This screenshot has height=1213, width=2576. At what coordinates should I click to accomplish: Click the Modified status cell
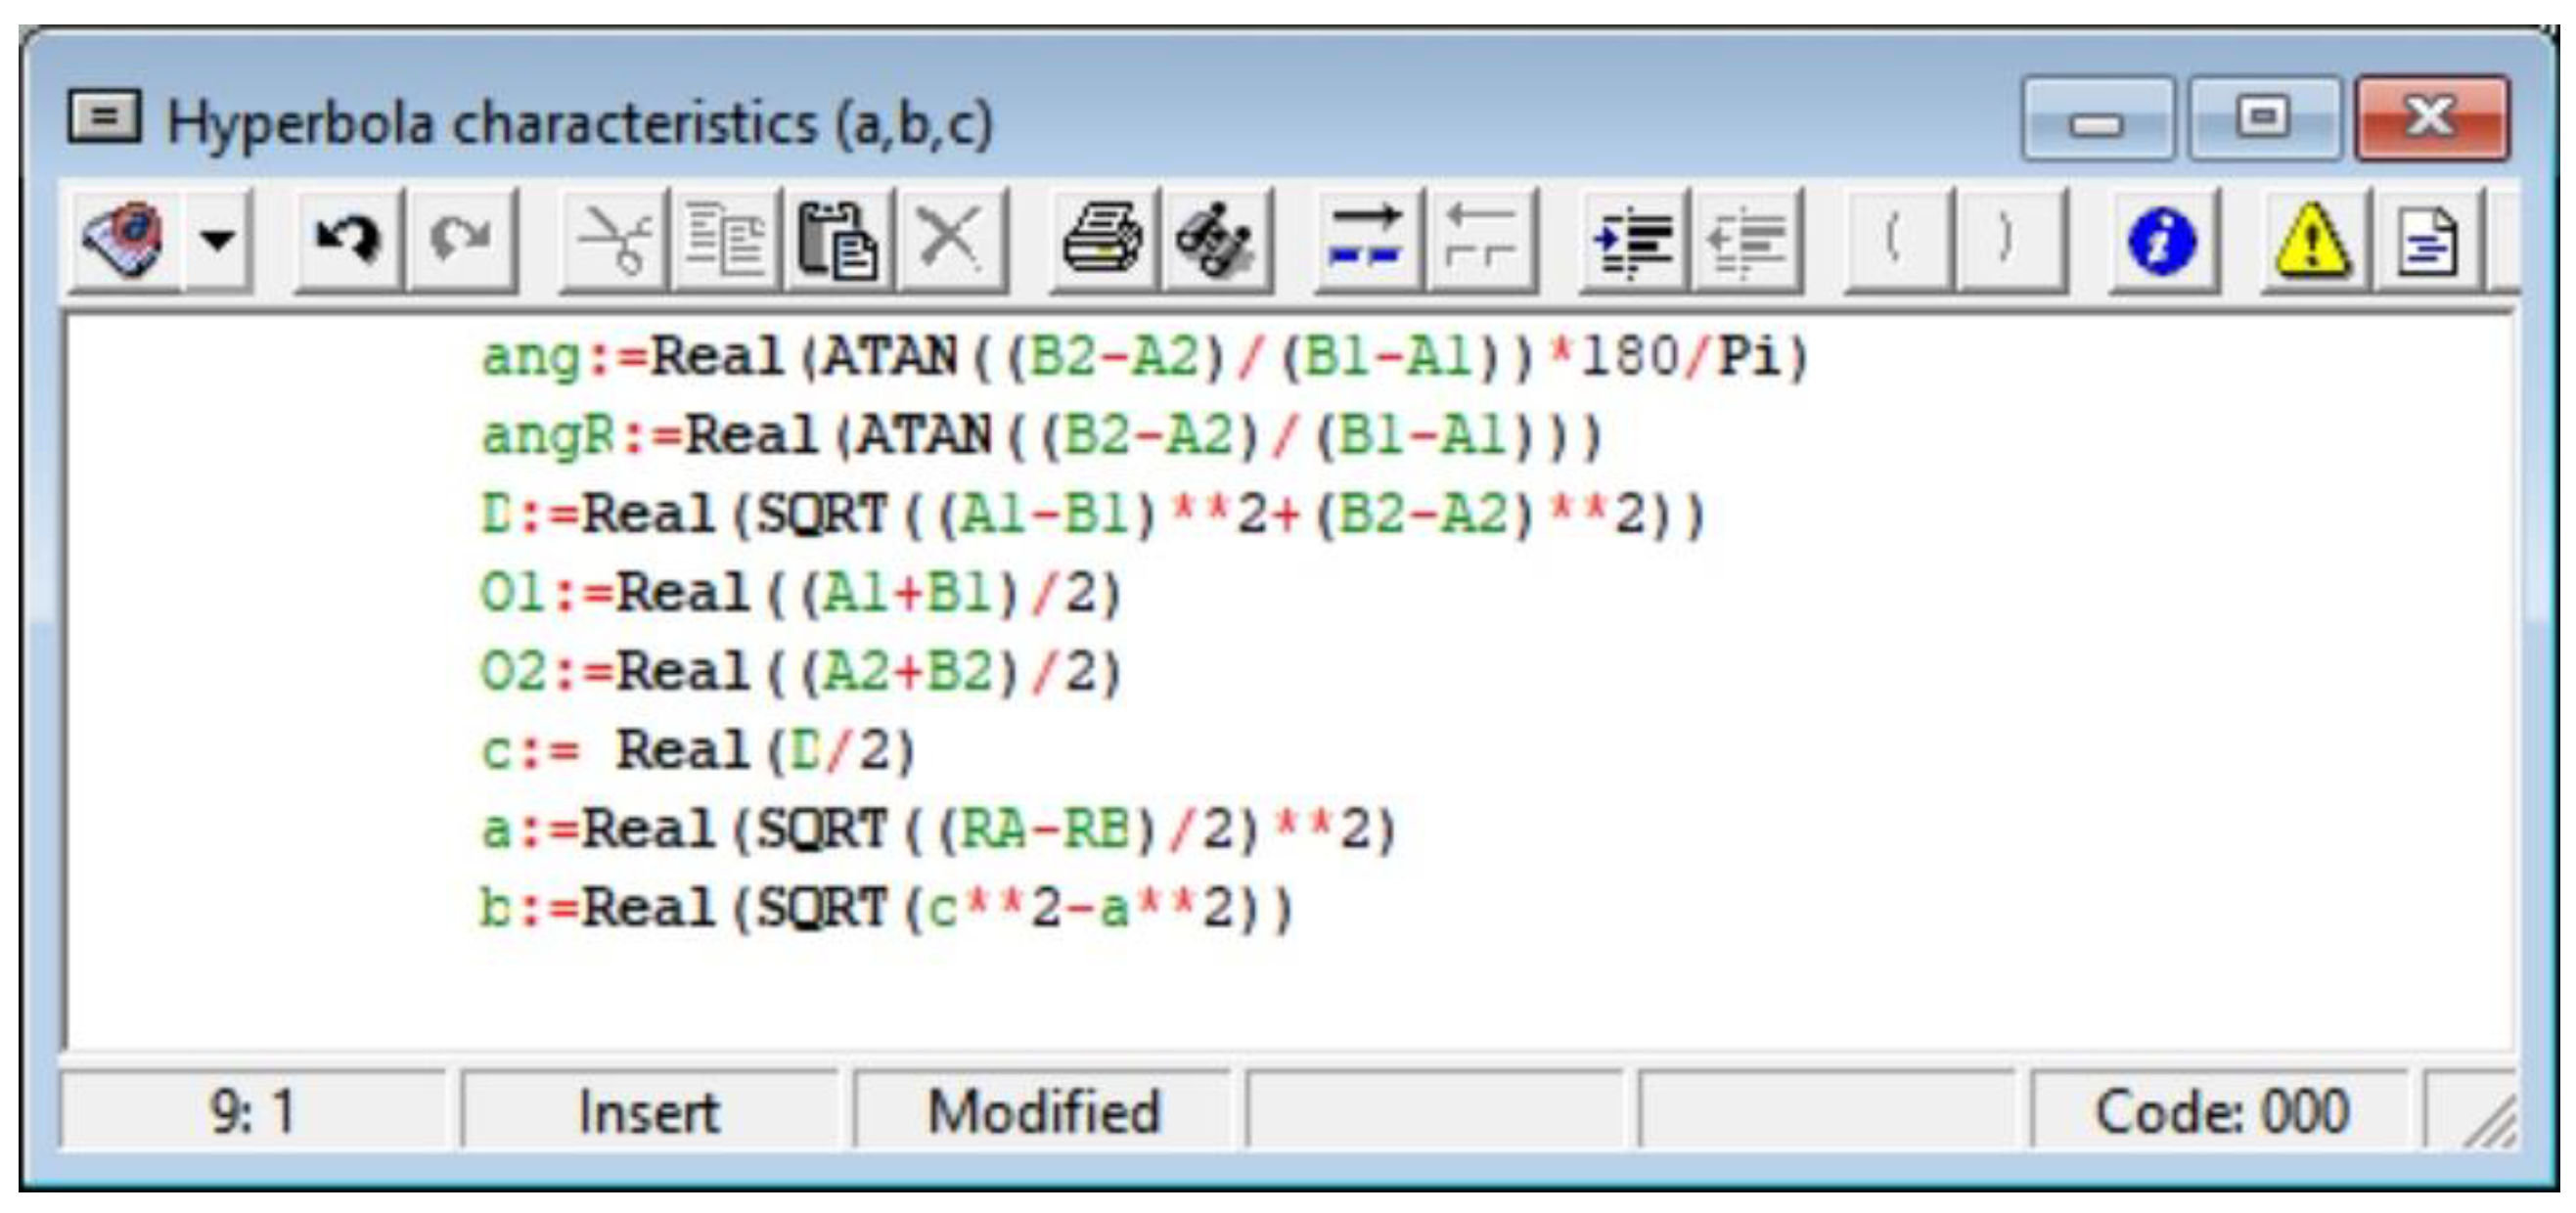point(1043,1111)
